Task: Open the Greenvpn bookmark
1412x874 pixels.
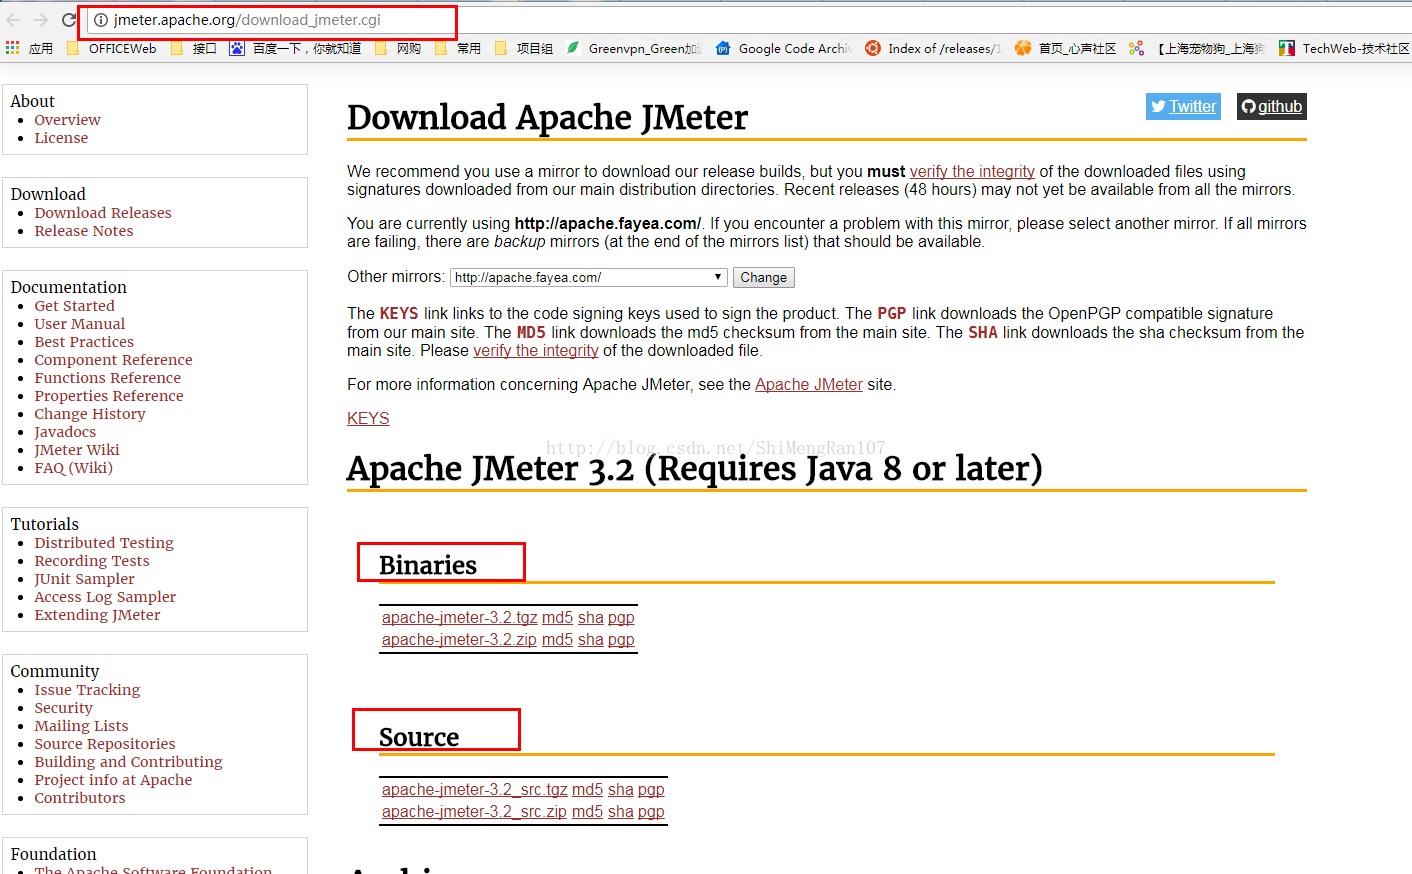Action: (x=634, y=48)
